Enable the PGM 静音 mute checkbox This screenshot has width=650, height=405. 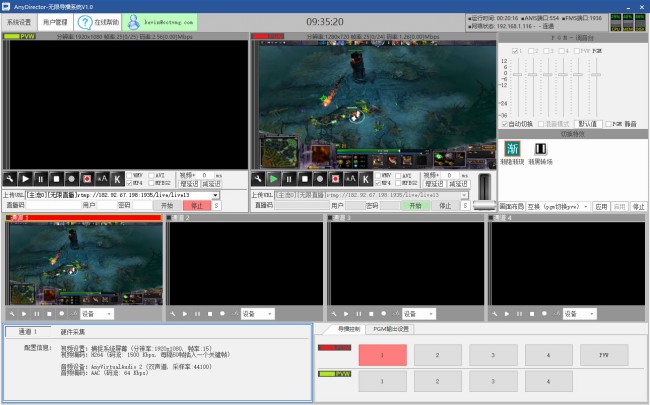coord(608,124)
